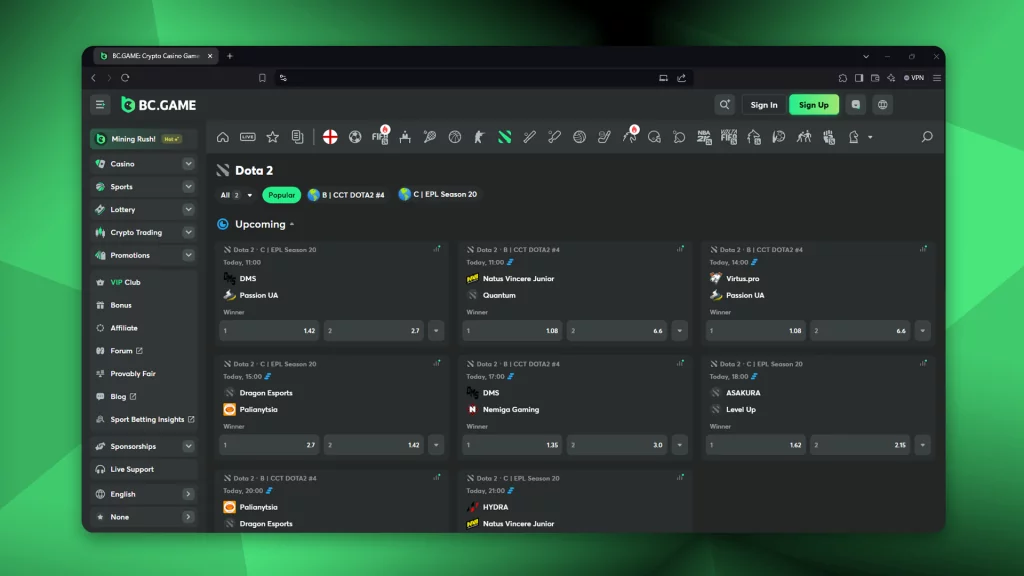Screen dimensions: 1024x576
Task: Open statistics icon on Virtus.pro match card
Action: click(x=923, y=249)
